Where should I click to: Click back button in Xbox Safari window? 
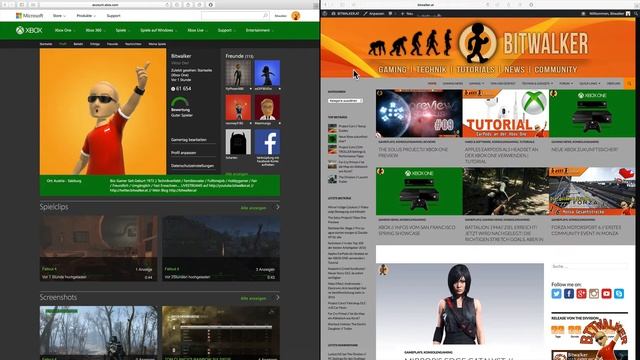click(5, 4)
